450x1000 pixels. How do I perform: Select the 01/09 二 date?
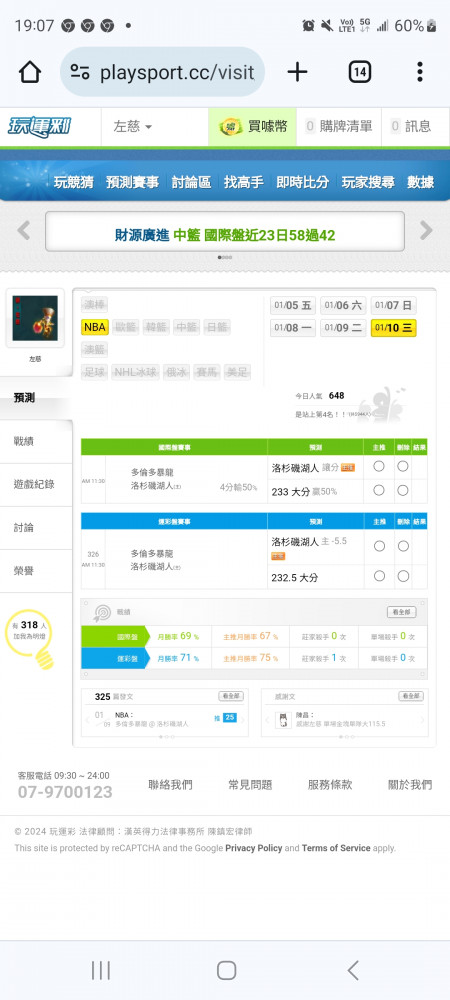(343, 328)
